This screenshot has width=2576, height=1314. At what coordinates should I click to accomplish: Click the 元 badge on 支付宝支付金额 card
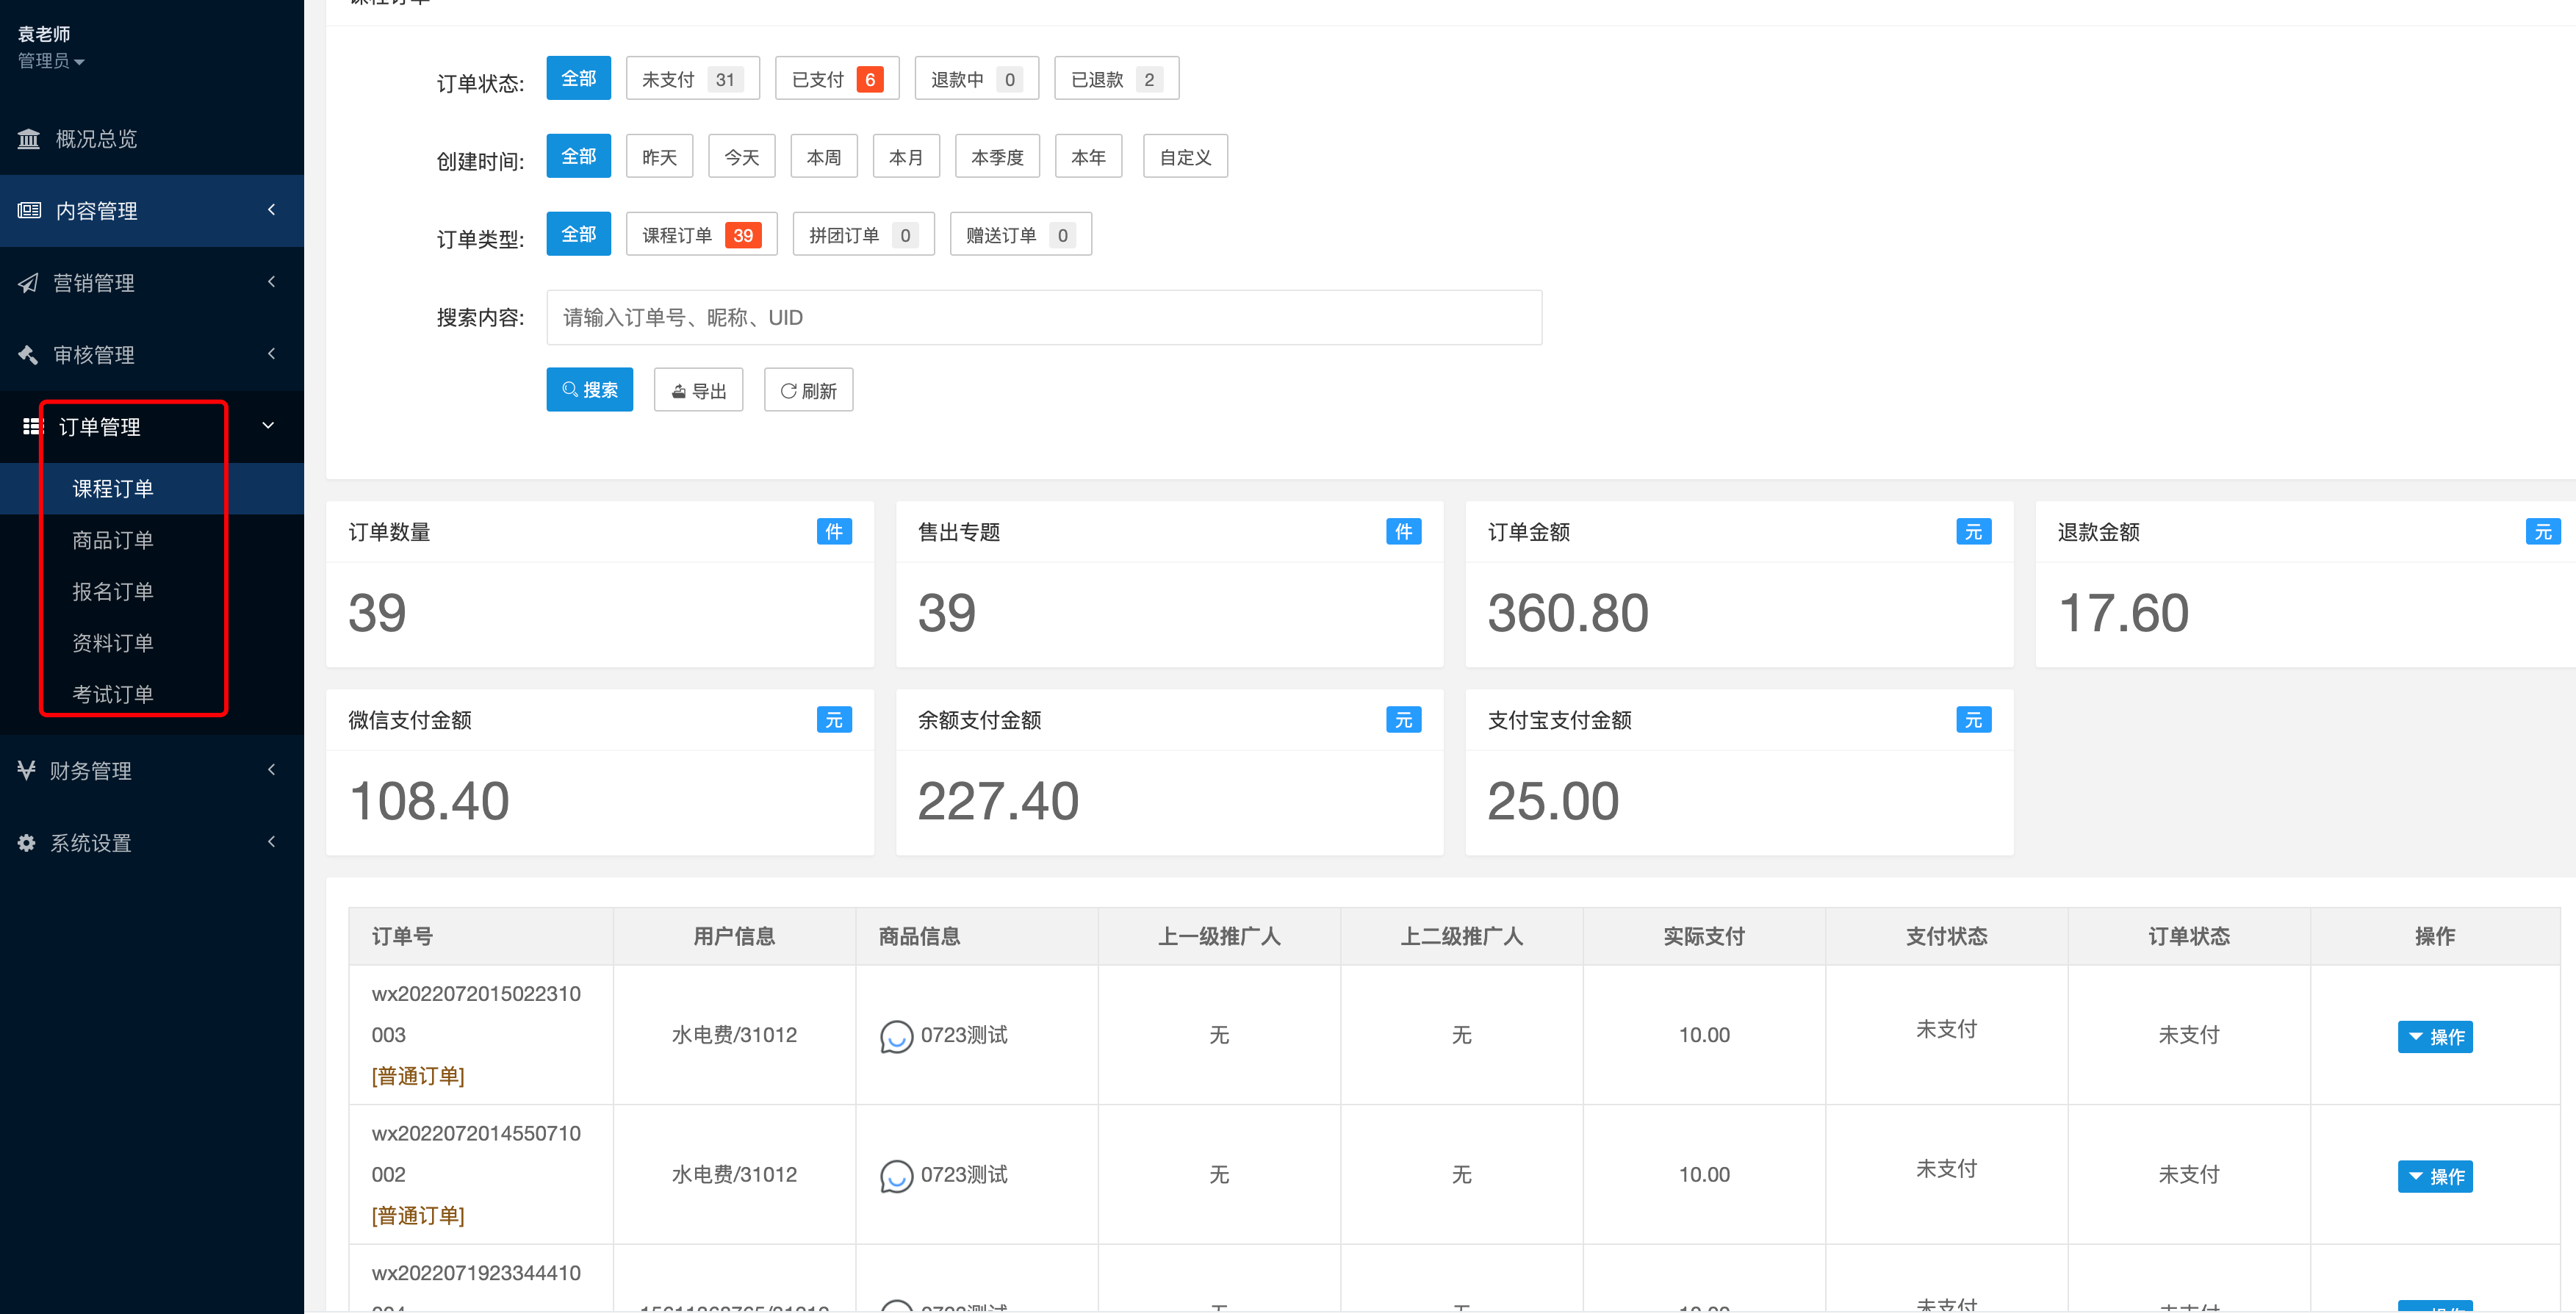point(1973,720)
